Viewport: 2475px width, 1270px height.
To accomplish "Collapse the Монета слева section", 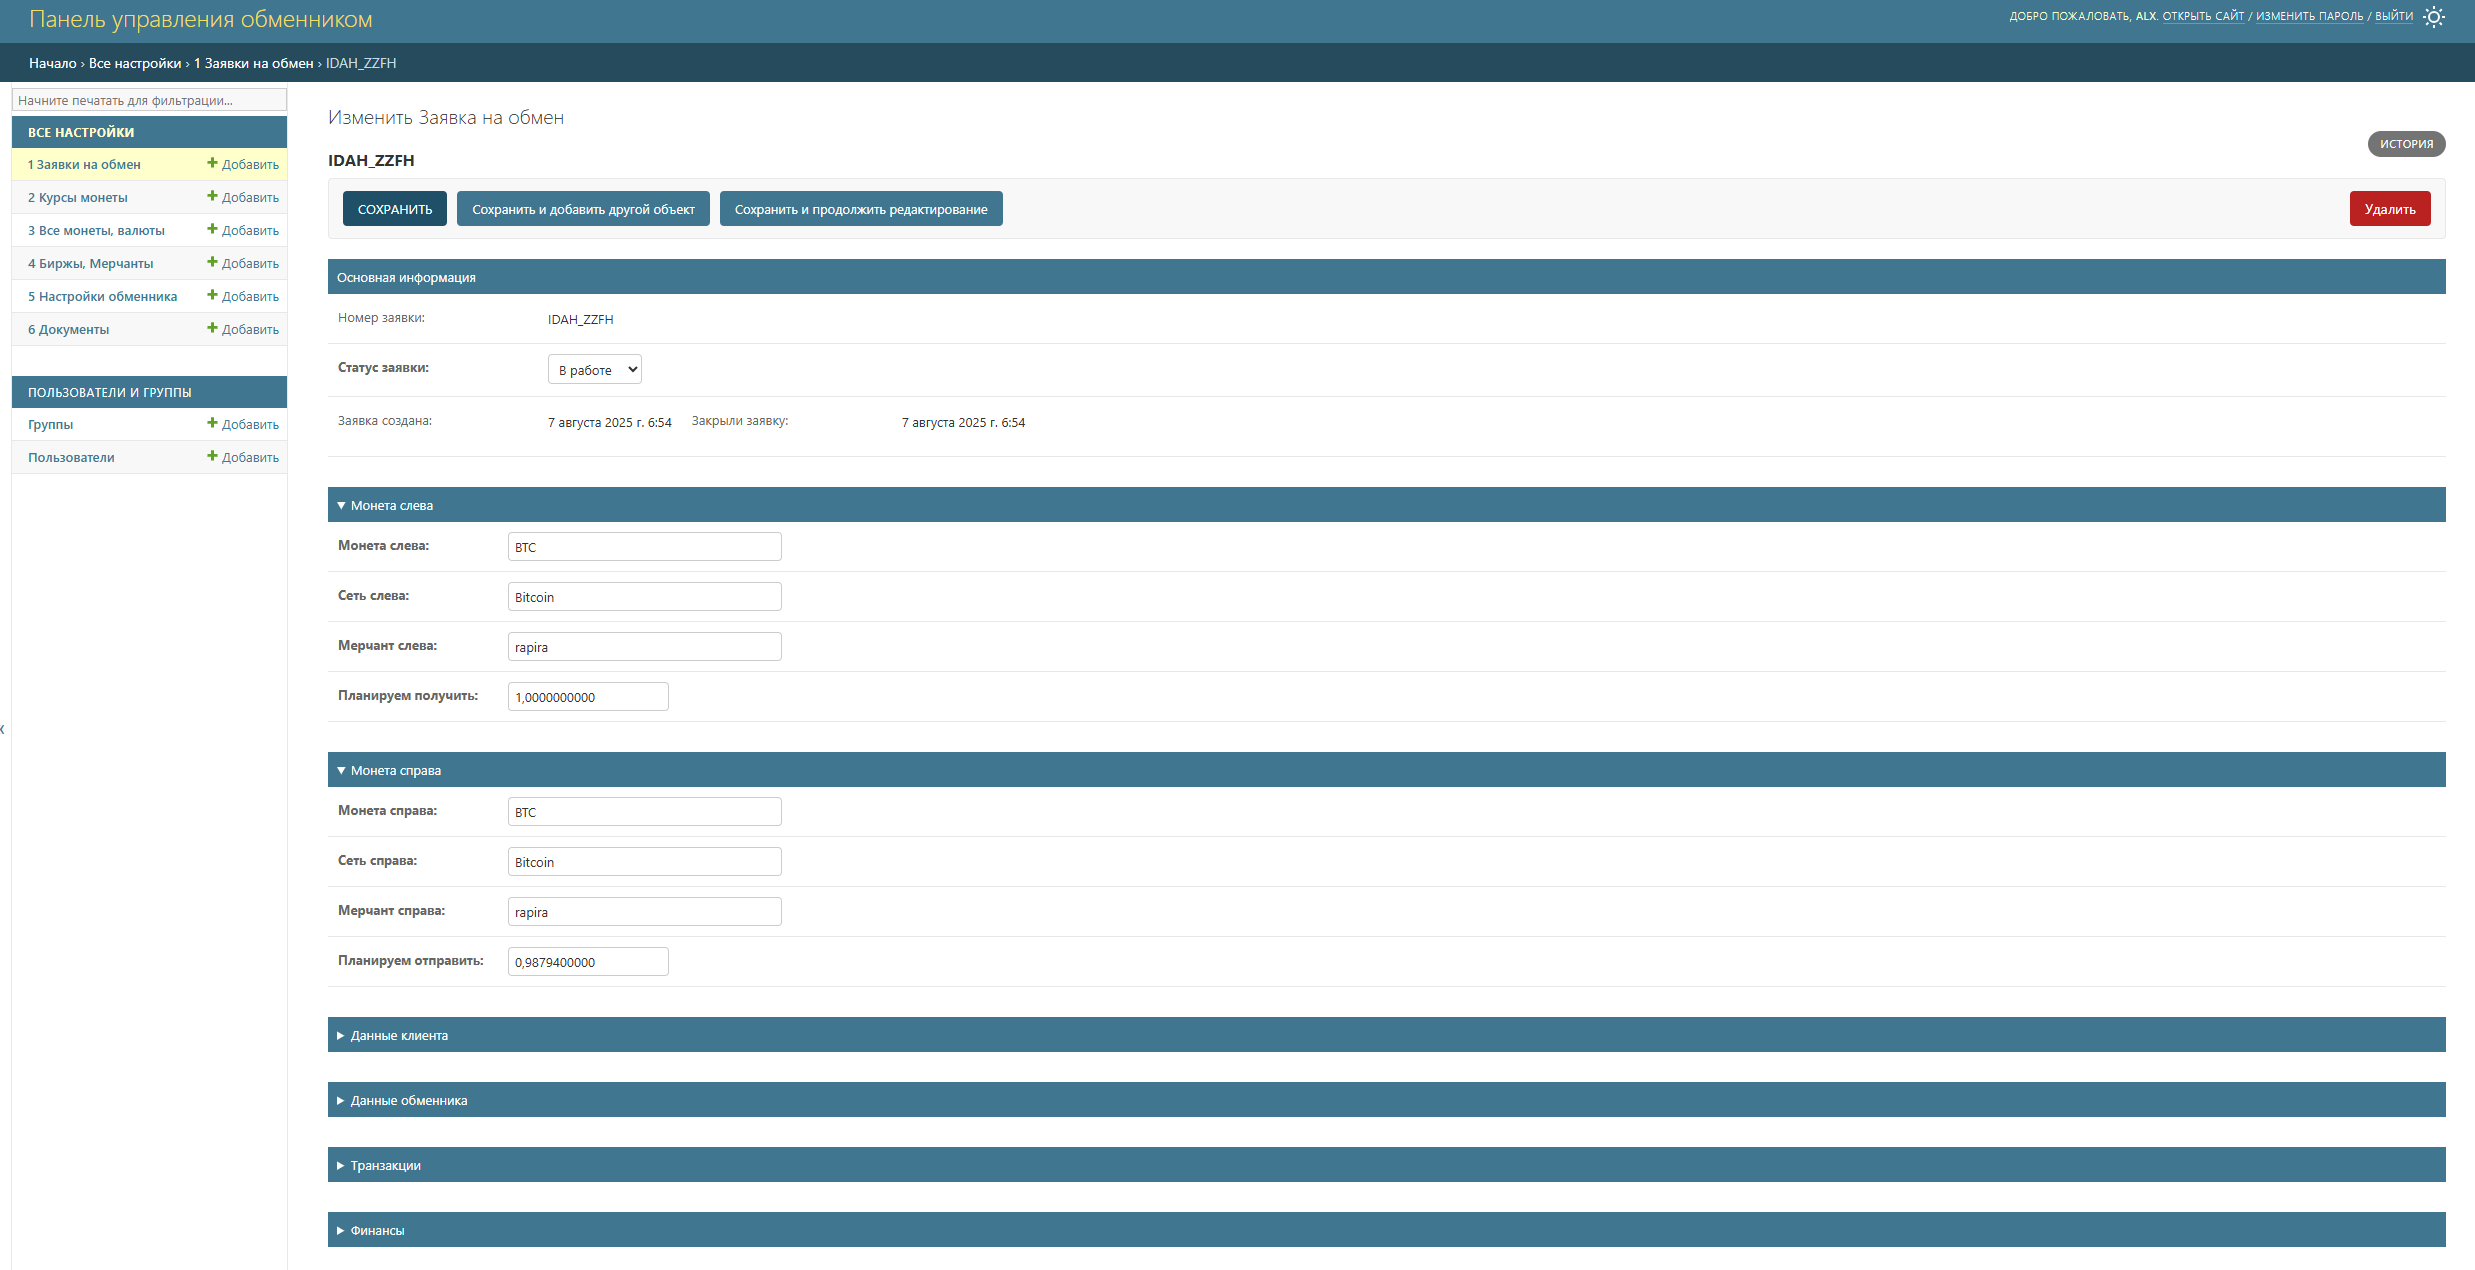I will (x=391, y=505).
